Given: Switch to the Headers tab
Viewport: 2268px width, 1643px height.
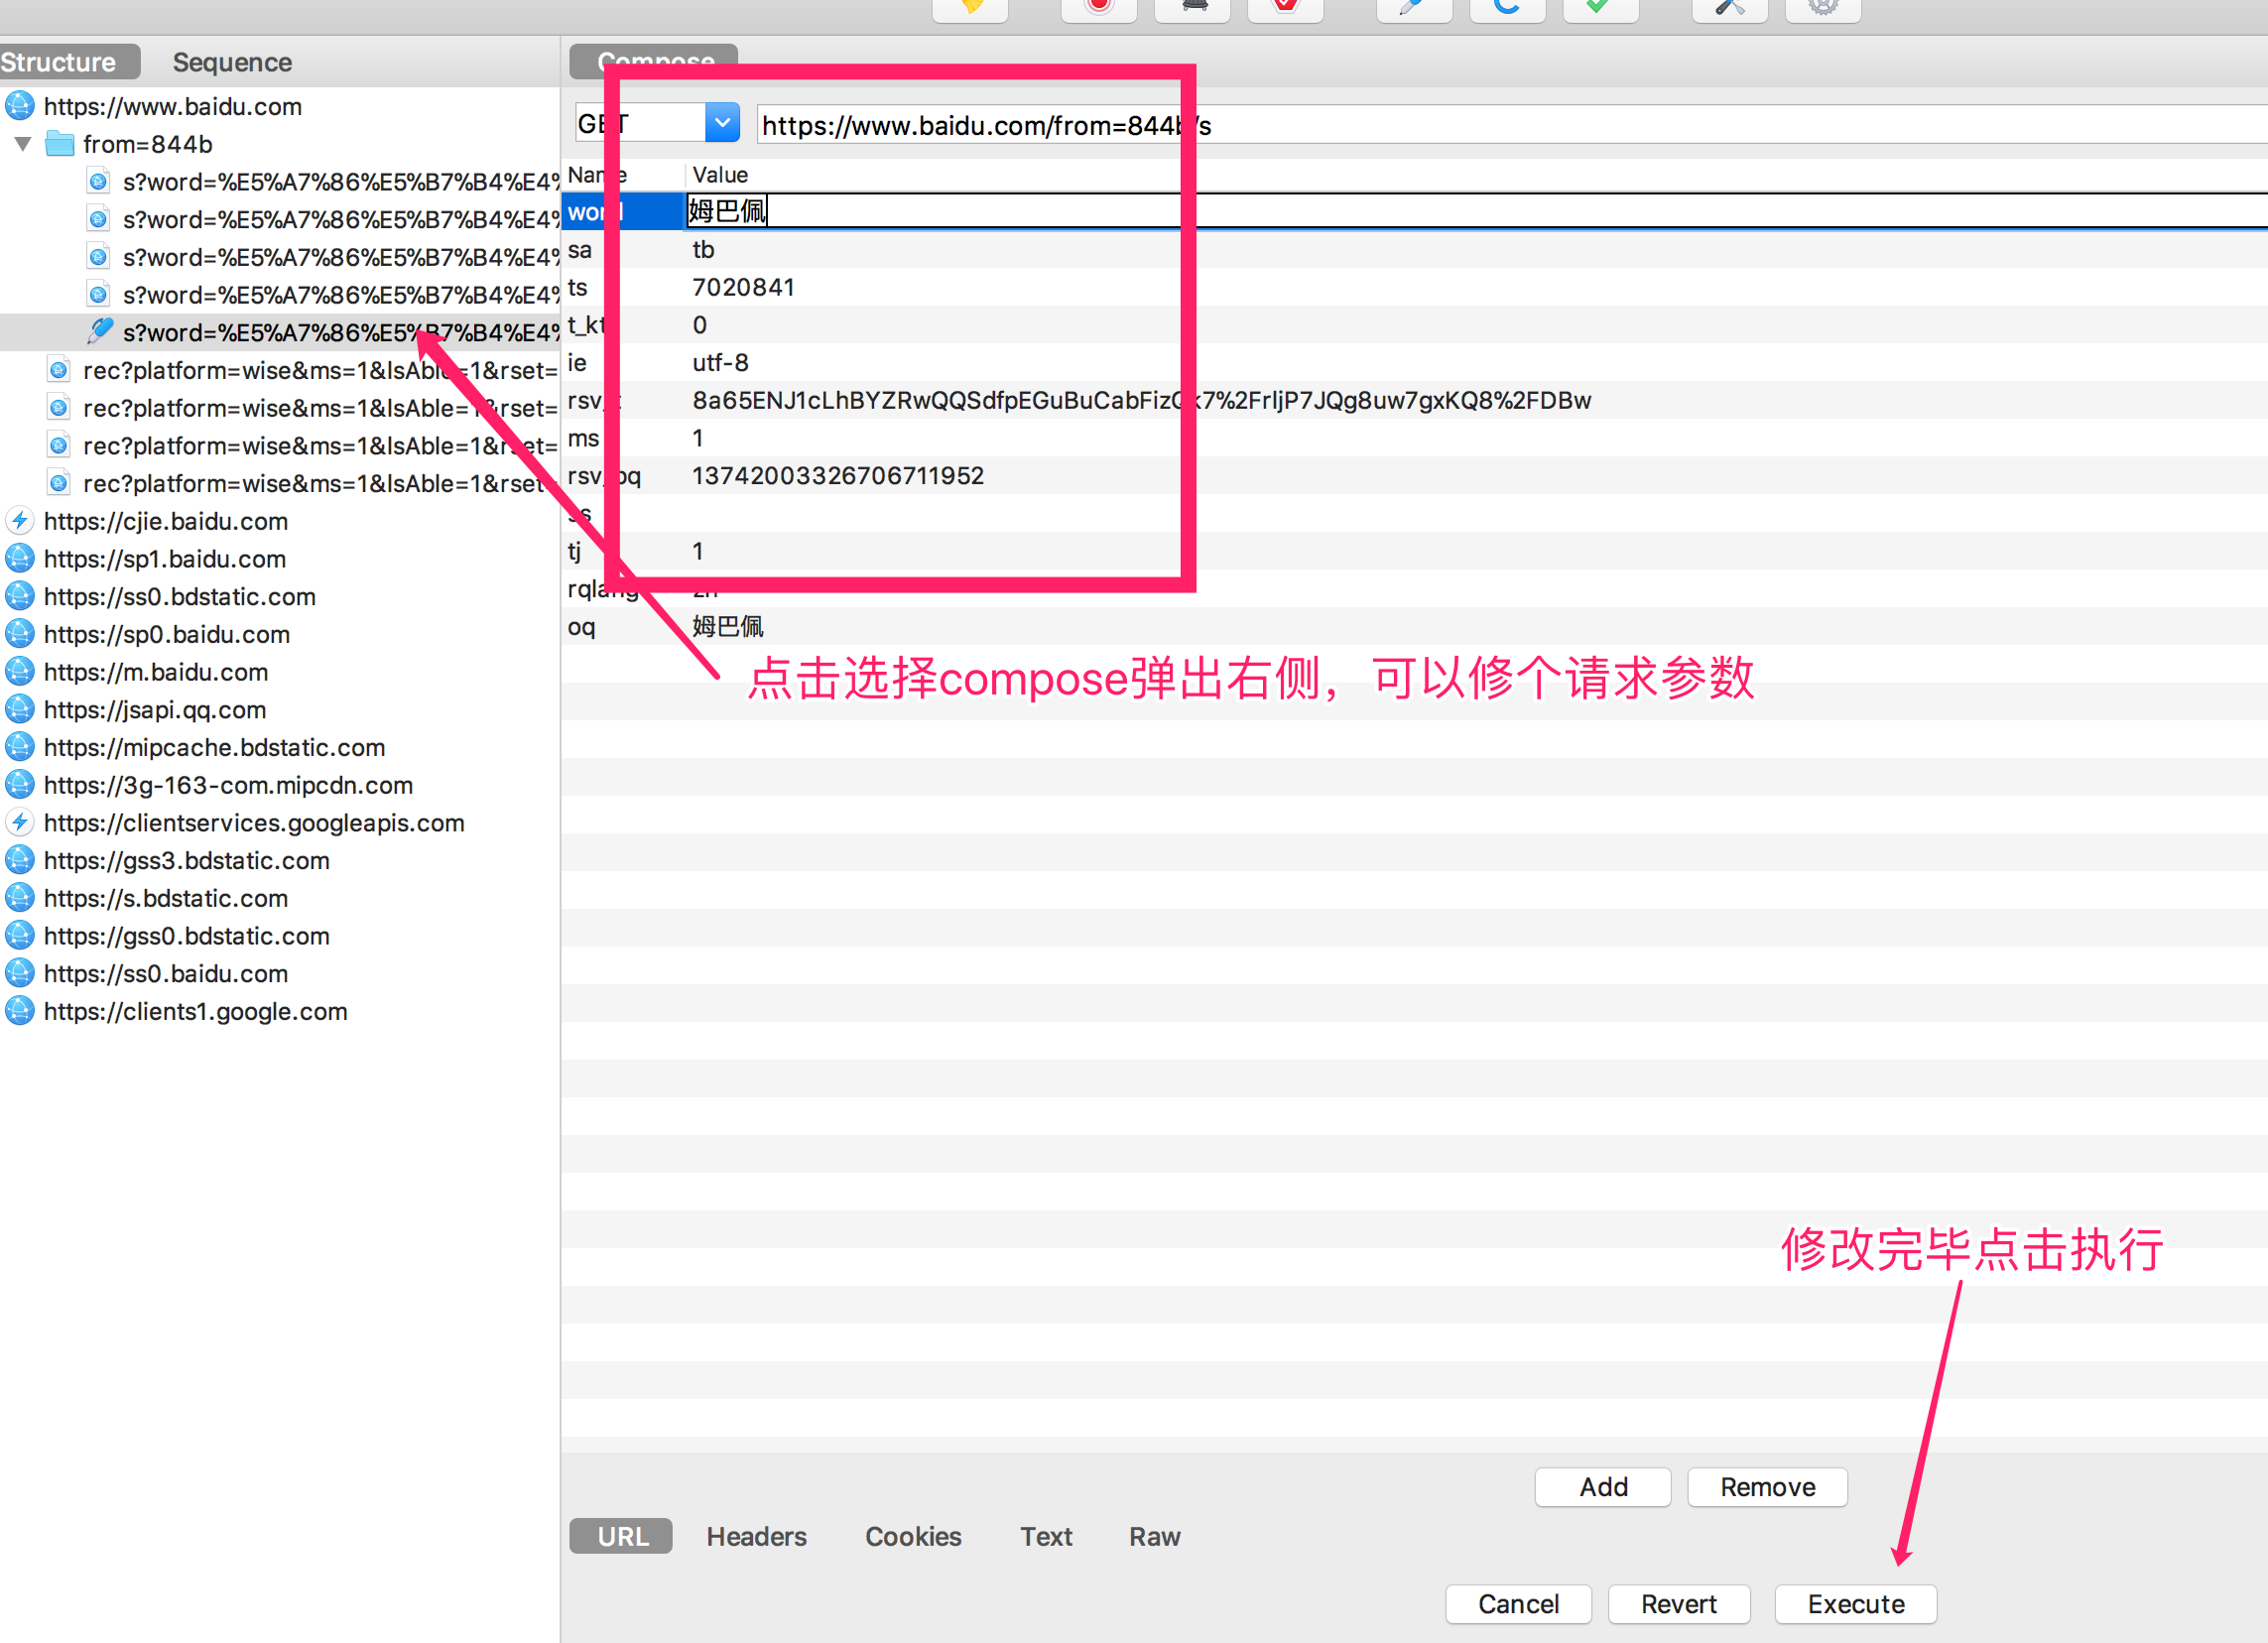Looking at the screenshot, I should click(756, 1536).
